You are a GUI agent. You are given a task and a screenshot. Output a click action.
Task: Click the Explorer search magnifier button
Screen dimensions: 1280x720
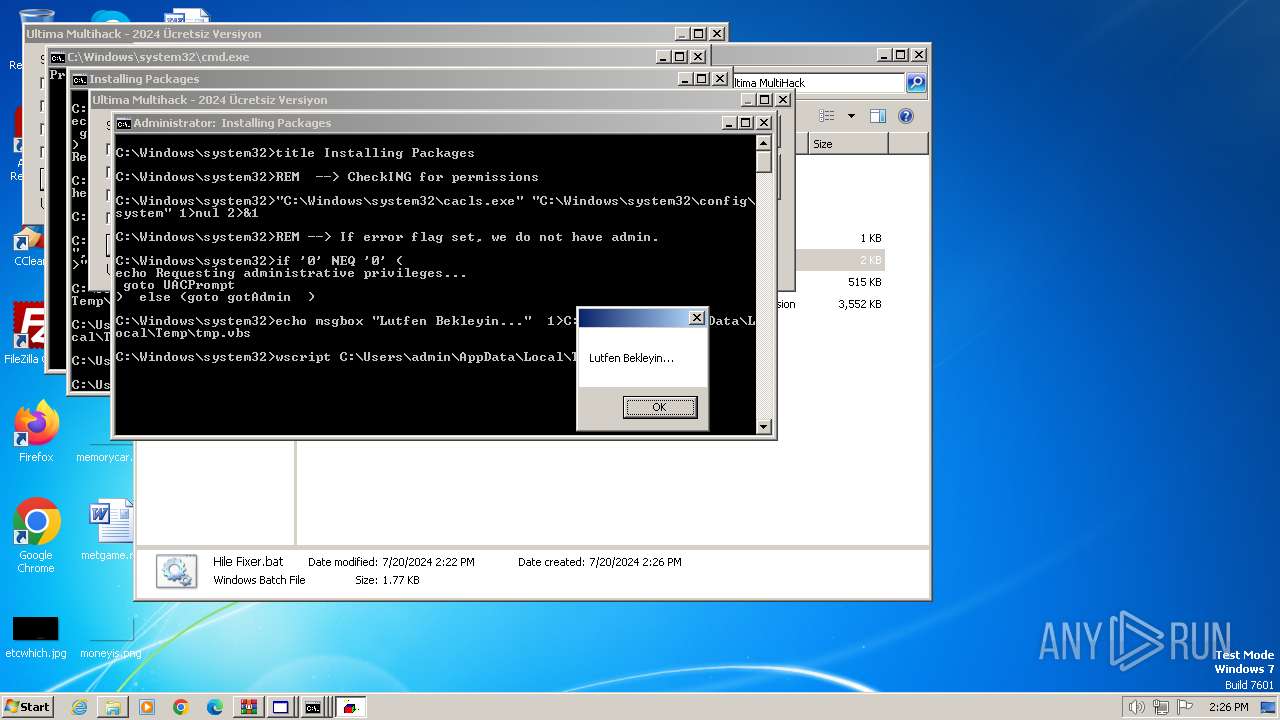tap(915, 83)
